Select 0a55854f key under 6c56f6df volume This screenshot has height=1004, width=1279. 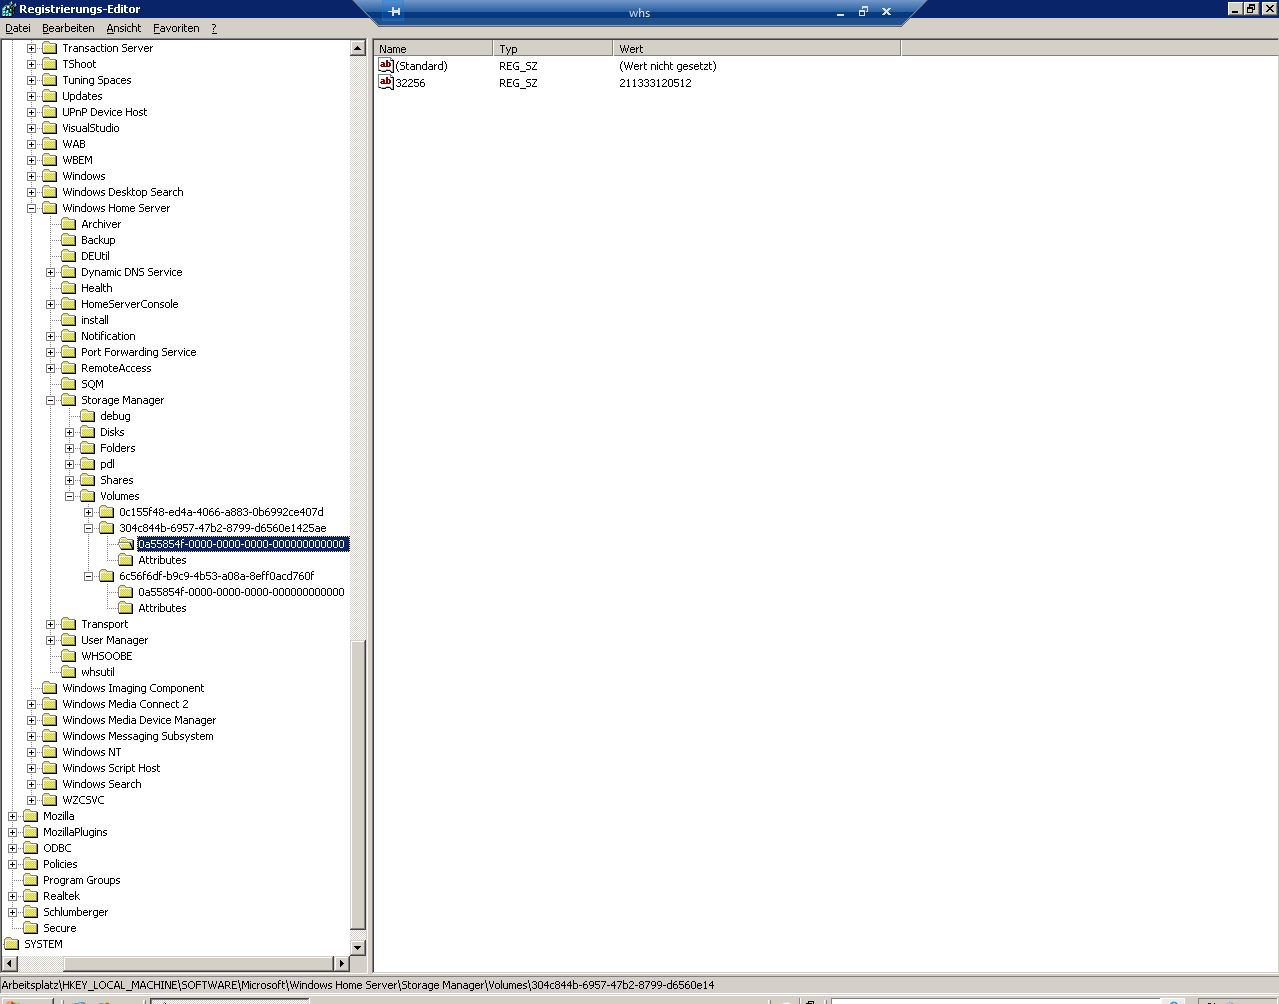pos(241,592)
